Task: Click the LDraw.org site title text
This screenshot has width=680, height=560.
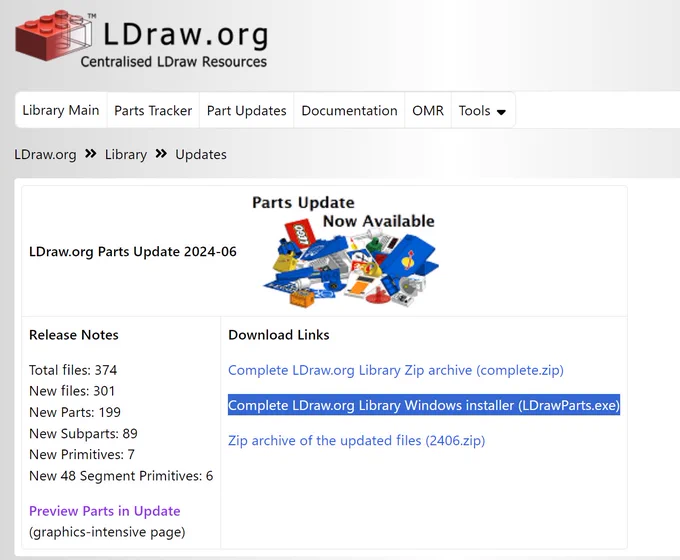Action: [186, 35]
